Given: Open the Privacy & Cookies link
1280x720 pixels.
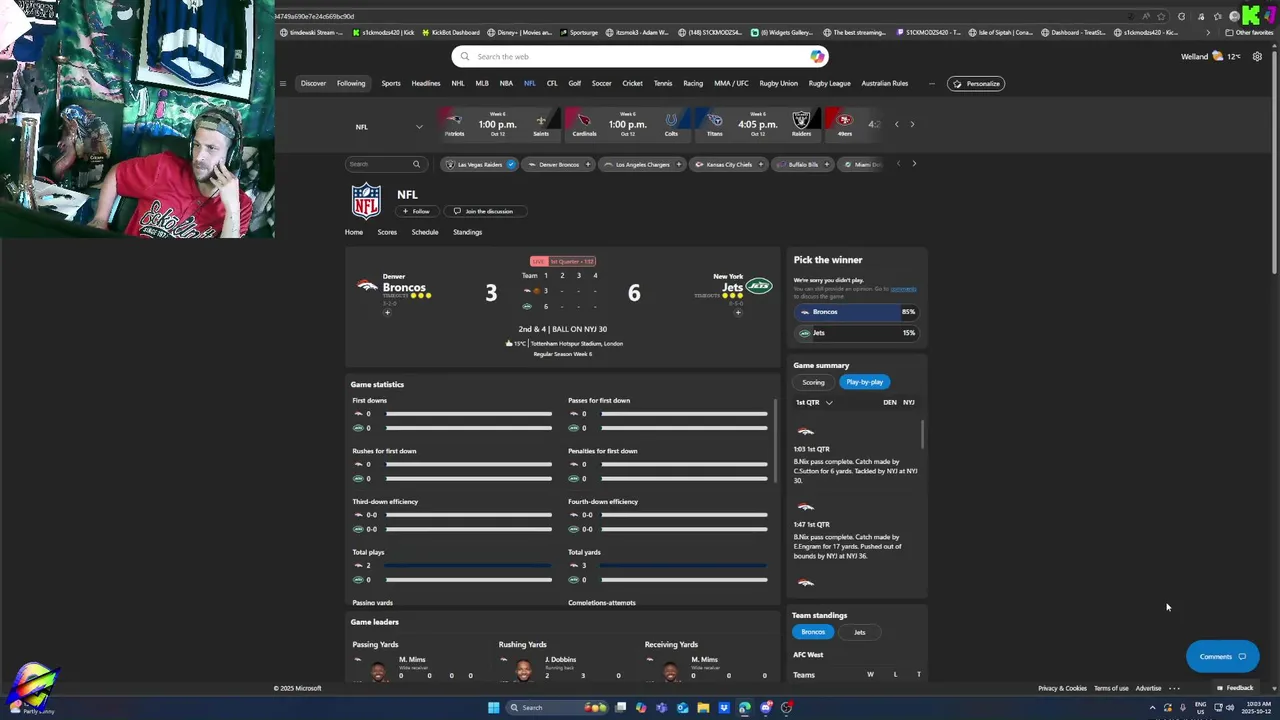Looking at the screenshot, I should 1062,688.
